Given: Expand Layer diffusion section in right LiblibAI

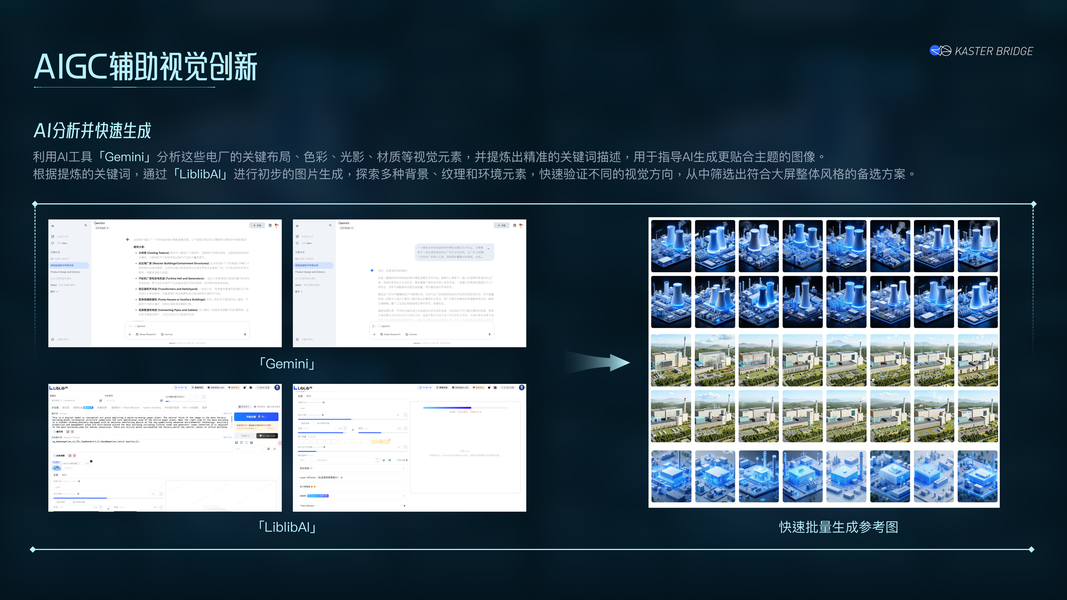Looking at the screenshot, I should click(352, 478).
